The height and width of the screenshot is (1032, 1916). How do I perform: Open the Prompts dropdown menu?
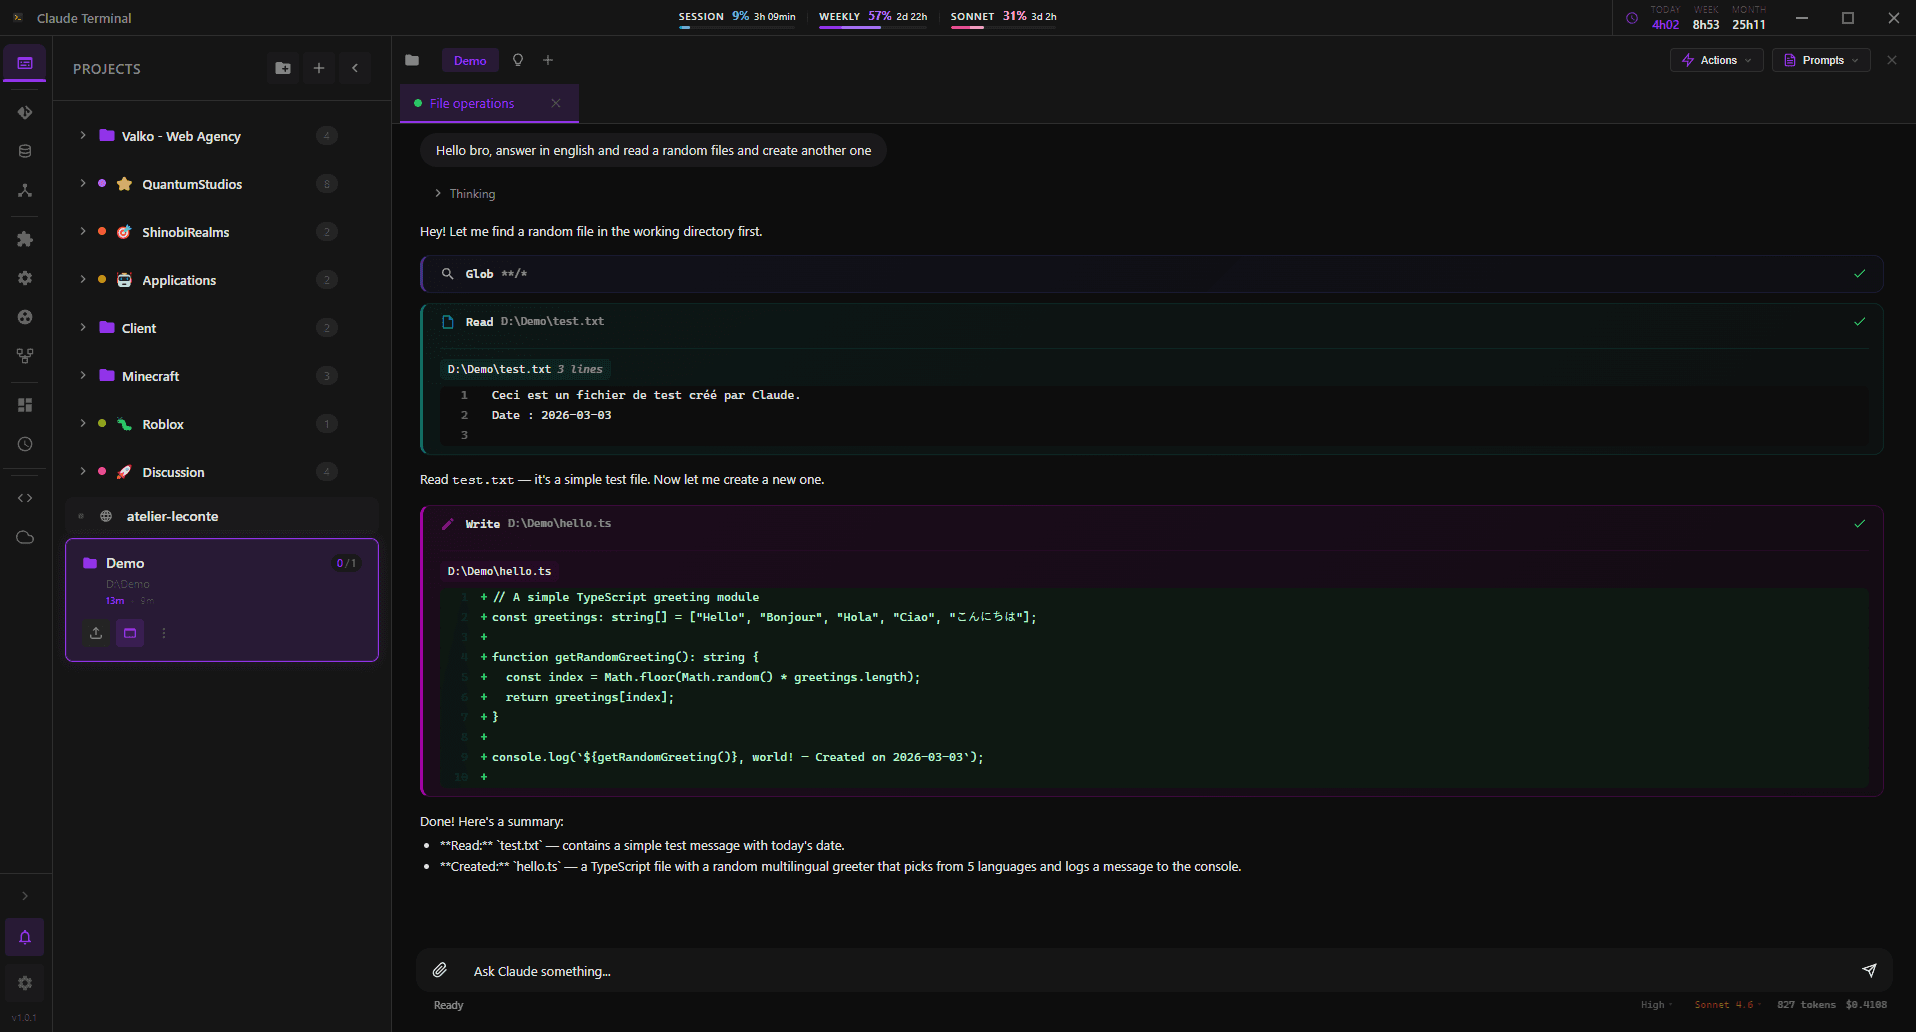(x=1820, y=60)
